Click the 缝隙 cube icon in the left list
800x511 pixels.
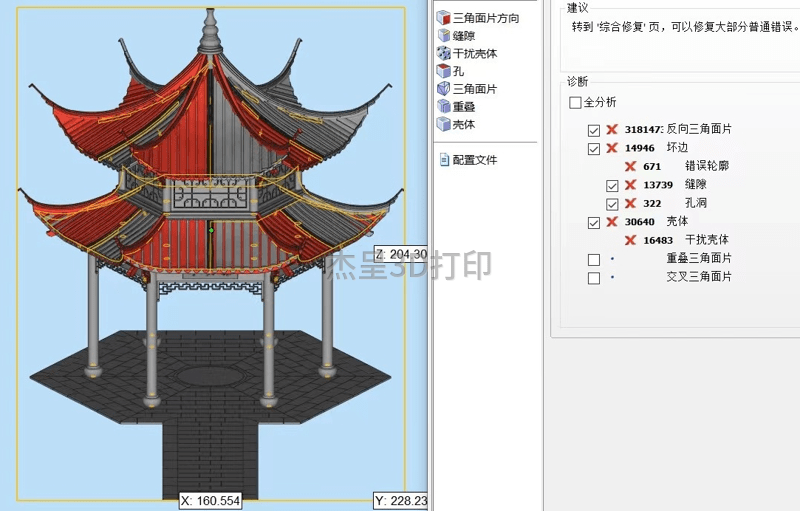pyautogui.click(x=444, y=36)
